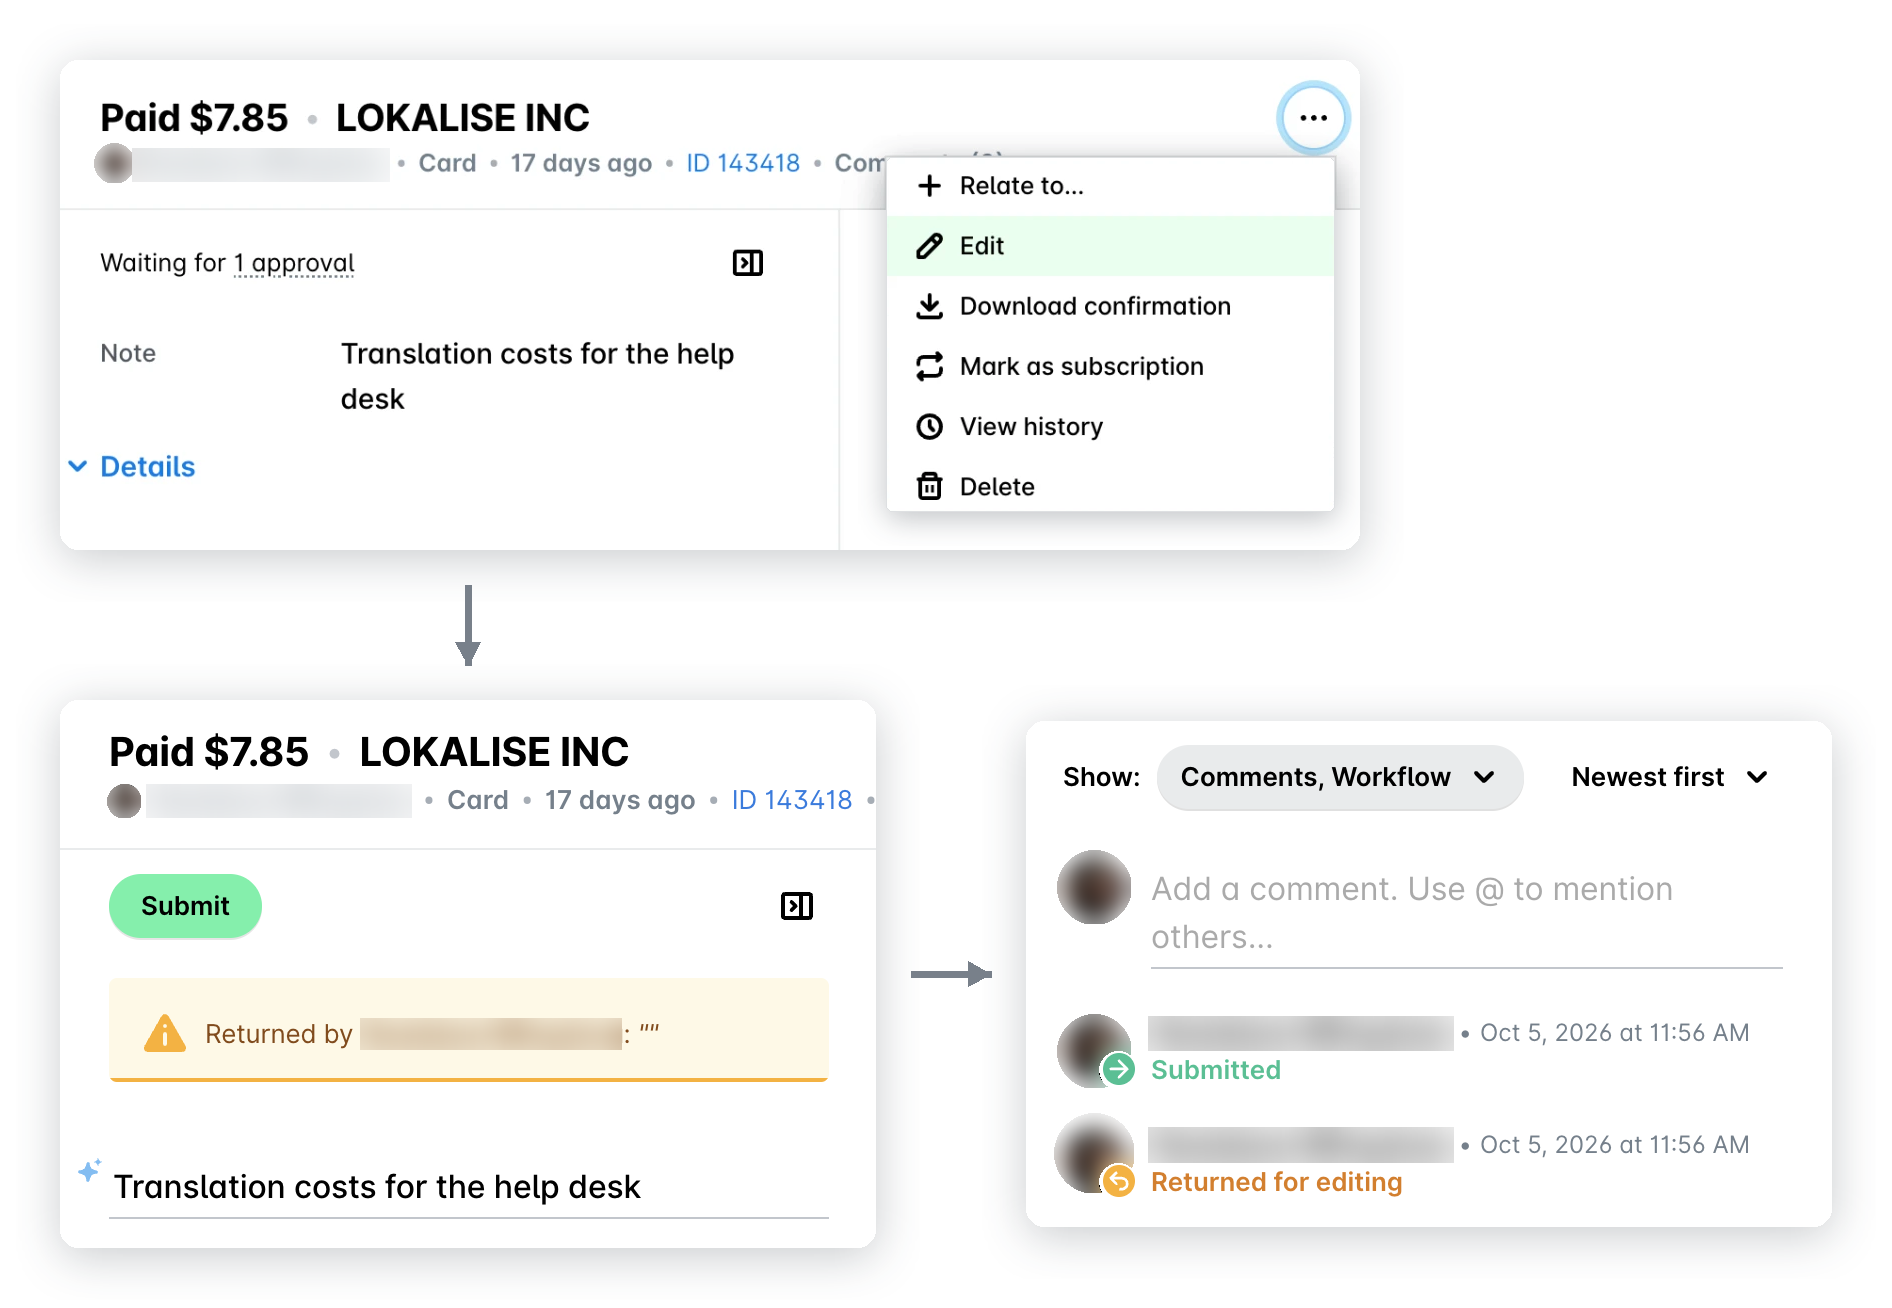Click the orange Returned for editing status icon
Screen dimensions: 1892x1308
click(x=1118, y=1182)
